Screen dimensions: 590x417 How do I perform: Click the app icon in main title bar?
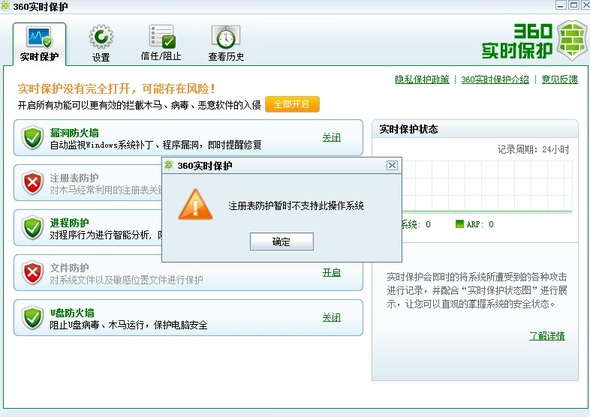tap(5, 6)
